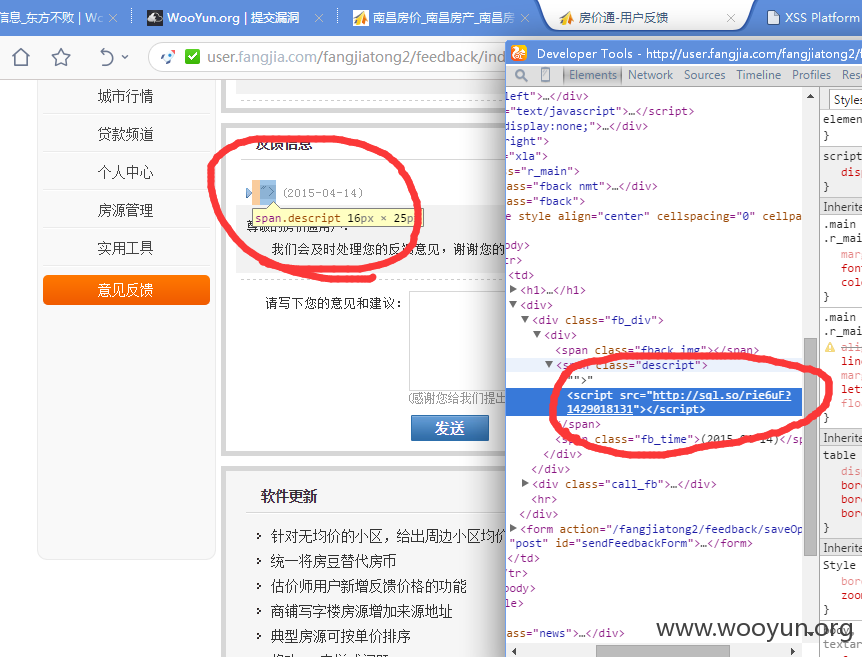Close 房价通-用户反馈 browser tab
The image size is (862, 657).
(x=731, y=18)
